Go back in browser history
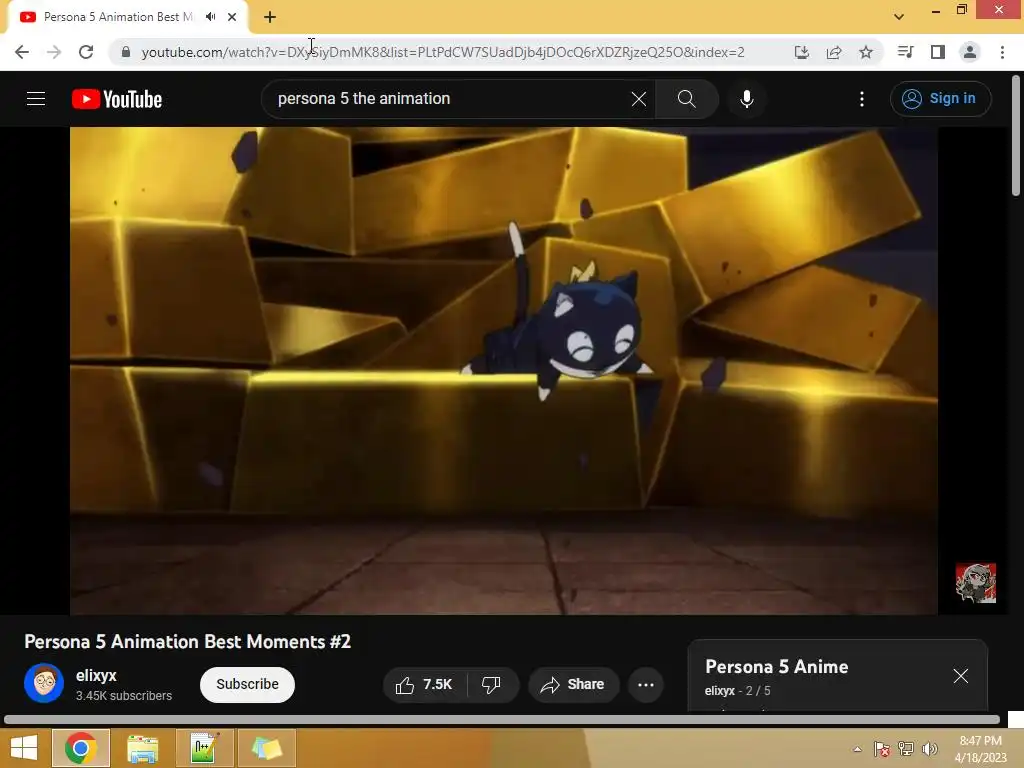Screen dimensions: 1024x768 (22, 52)
